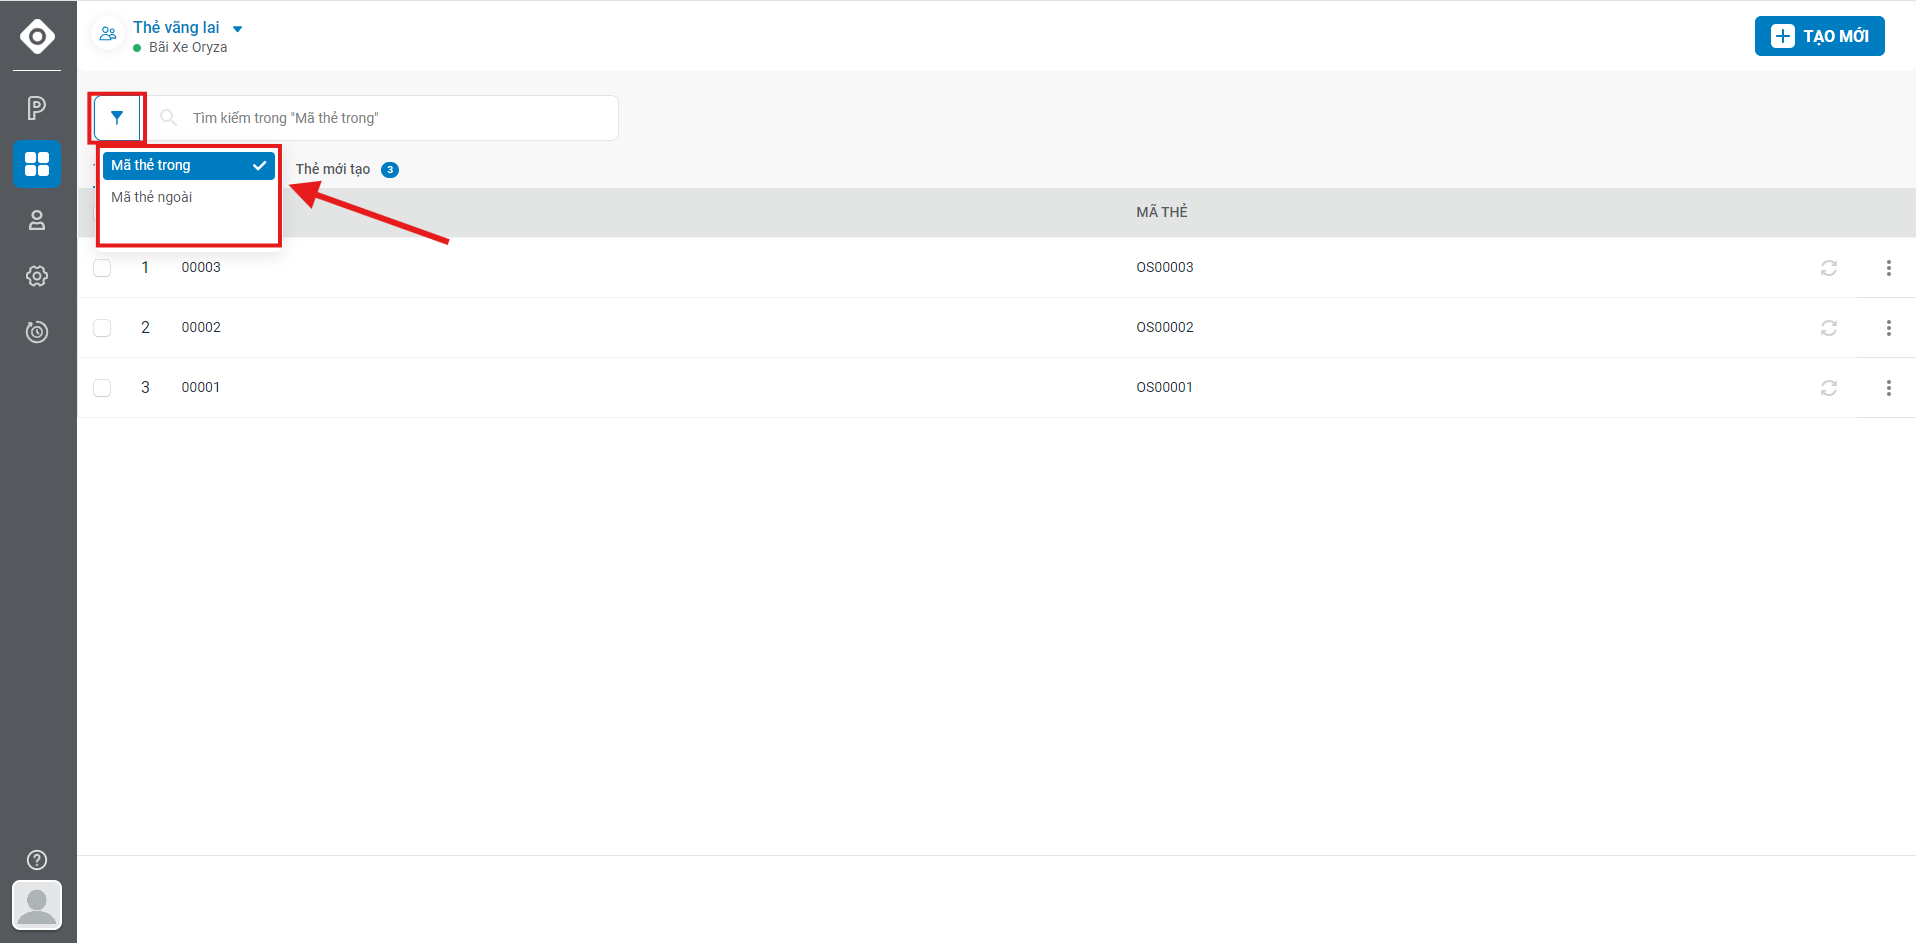The width and height of the screenshot is (1916, 943).
Task: Refresh card row OS00003
Action: 1829,268
